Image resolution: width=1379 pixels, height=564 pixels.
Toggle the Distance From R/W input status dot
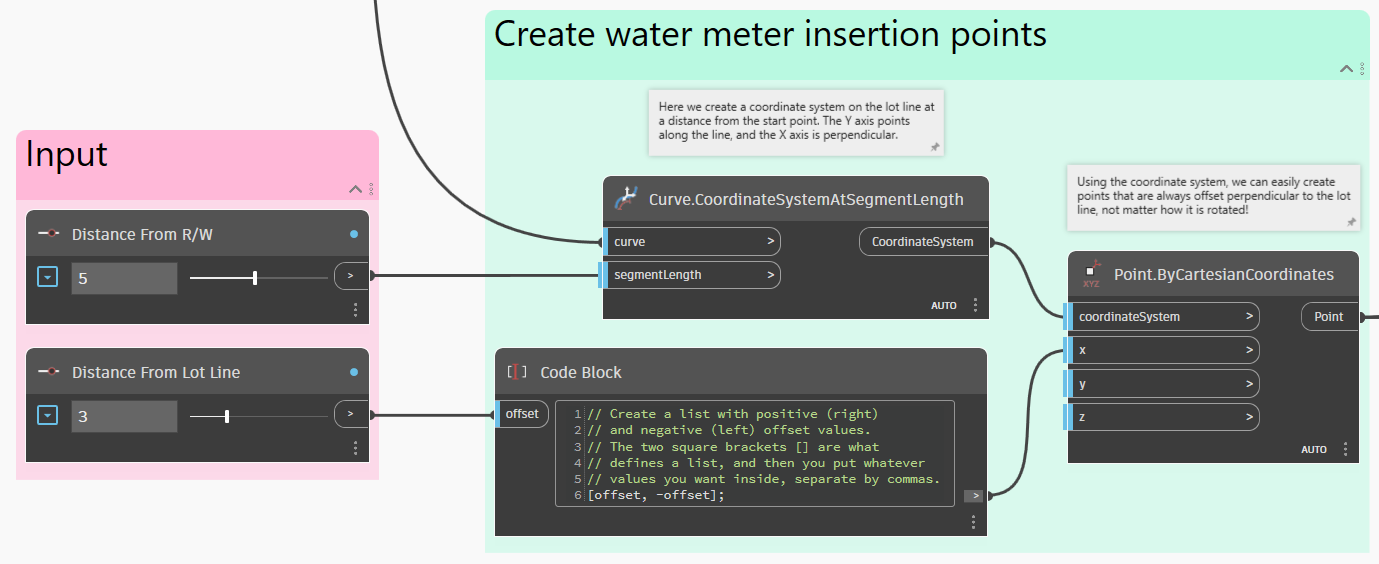(x=353, y=234)
